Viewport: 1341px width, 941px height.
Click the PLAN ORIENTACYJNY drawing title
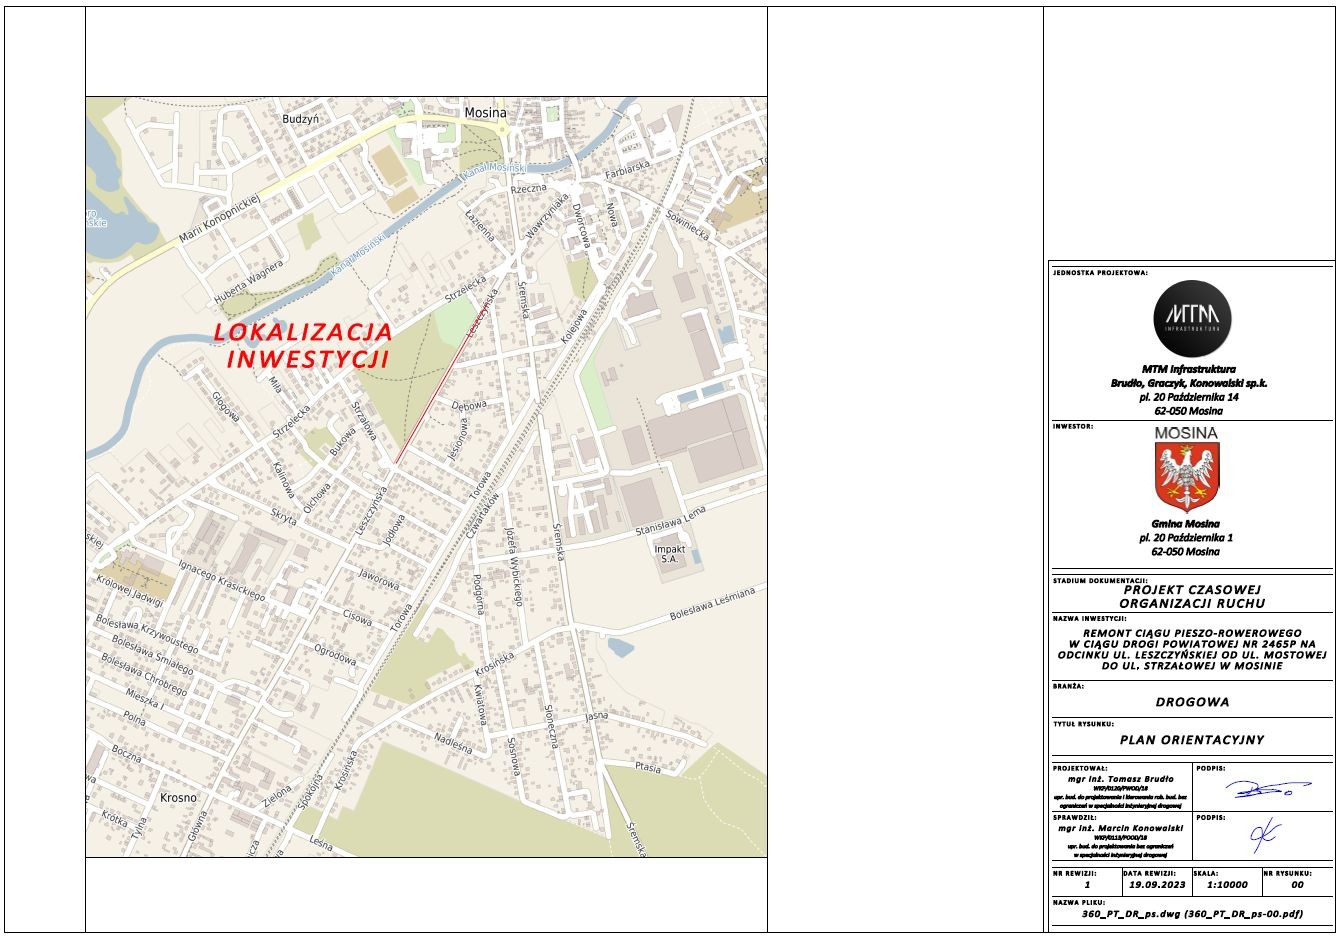pos(1191,740)
